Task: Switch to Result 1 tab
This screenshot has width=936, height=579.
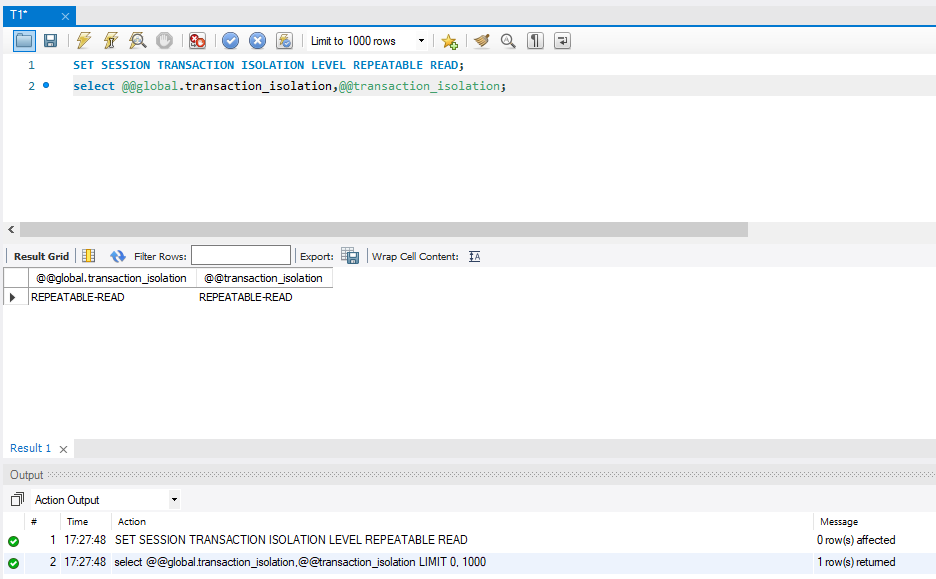Action: (30, 448)
